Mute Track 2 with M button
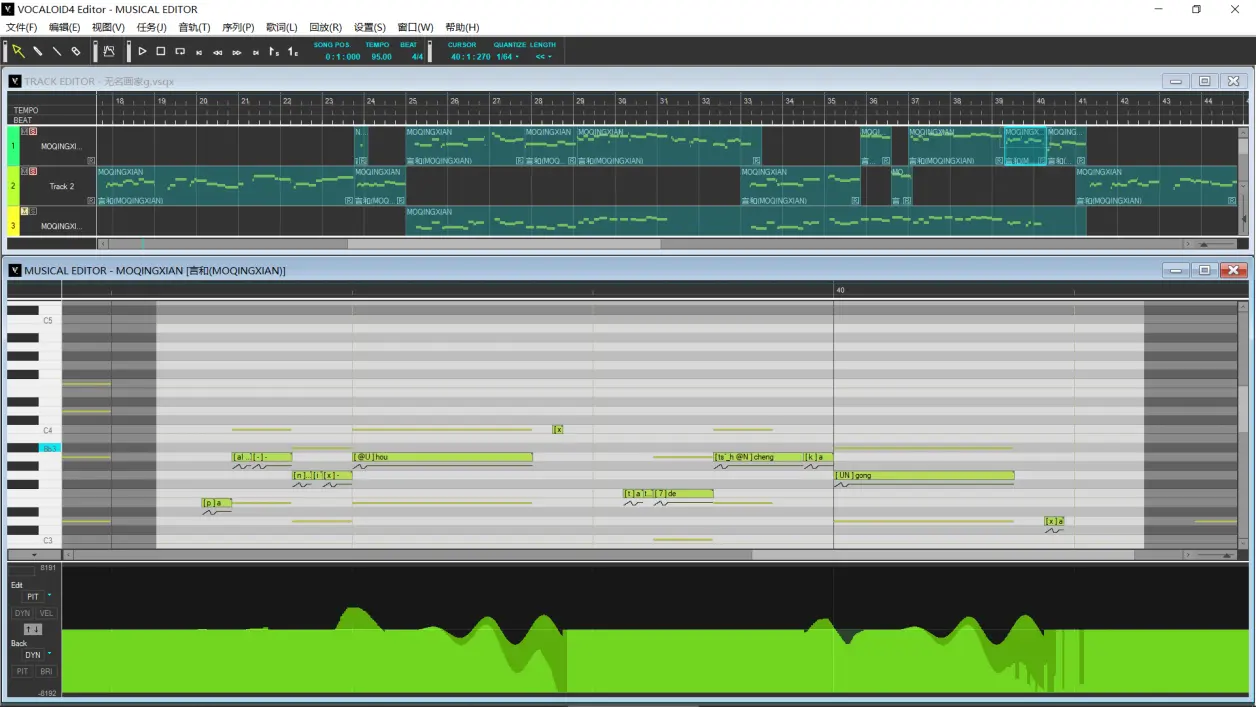This screenshot has height=707, width=1256. coord(24,171)
